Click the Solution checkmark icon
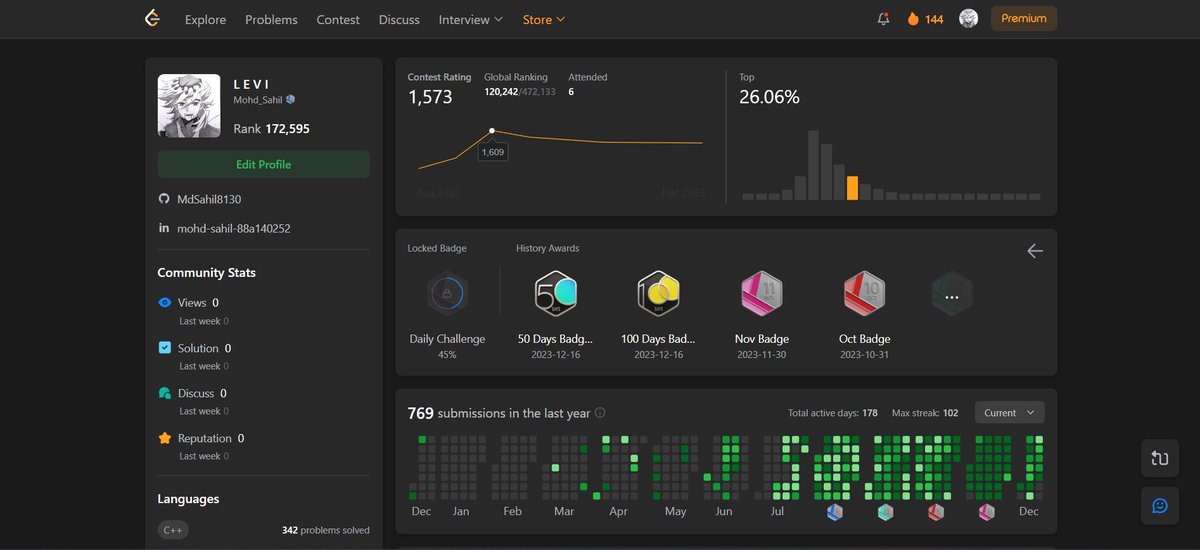 [x=165, y=348]
